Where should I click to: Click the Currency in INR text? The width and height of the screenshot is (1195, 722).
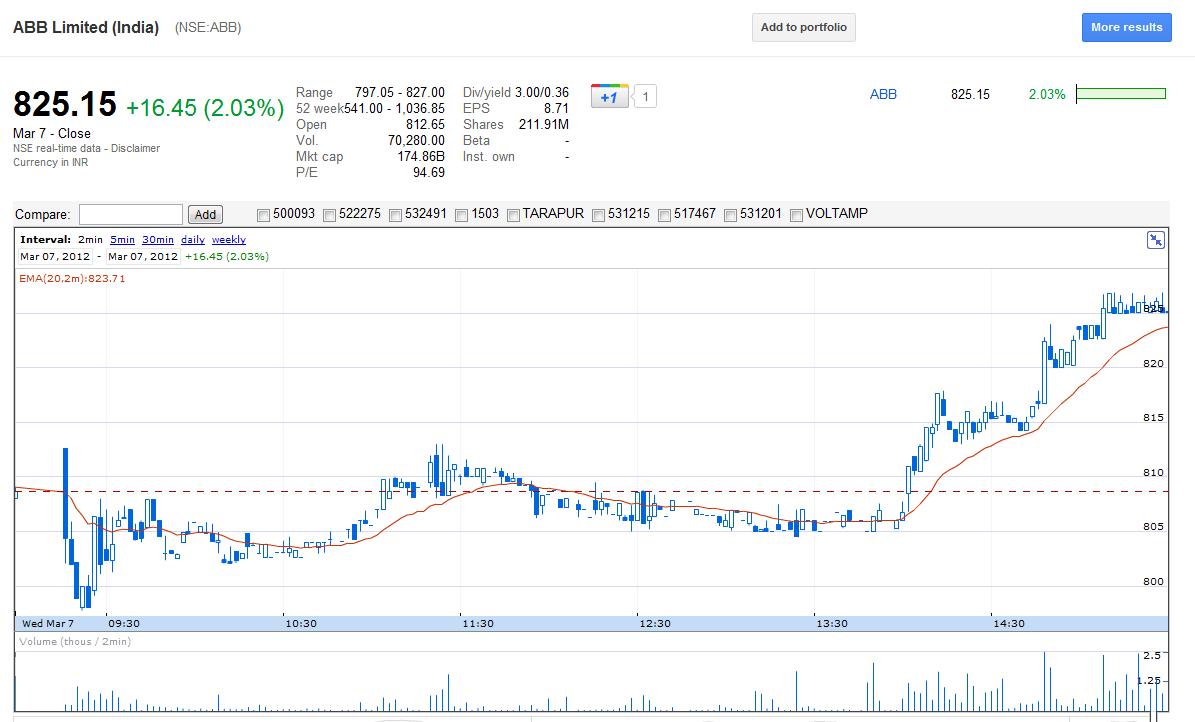(x=50, y=162)
